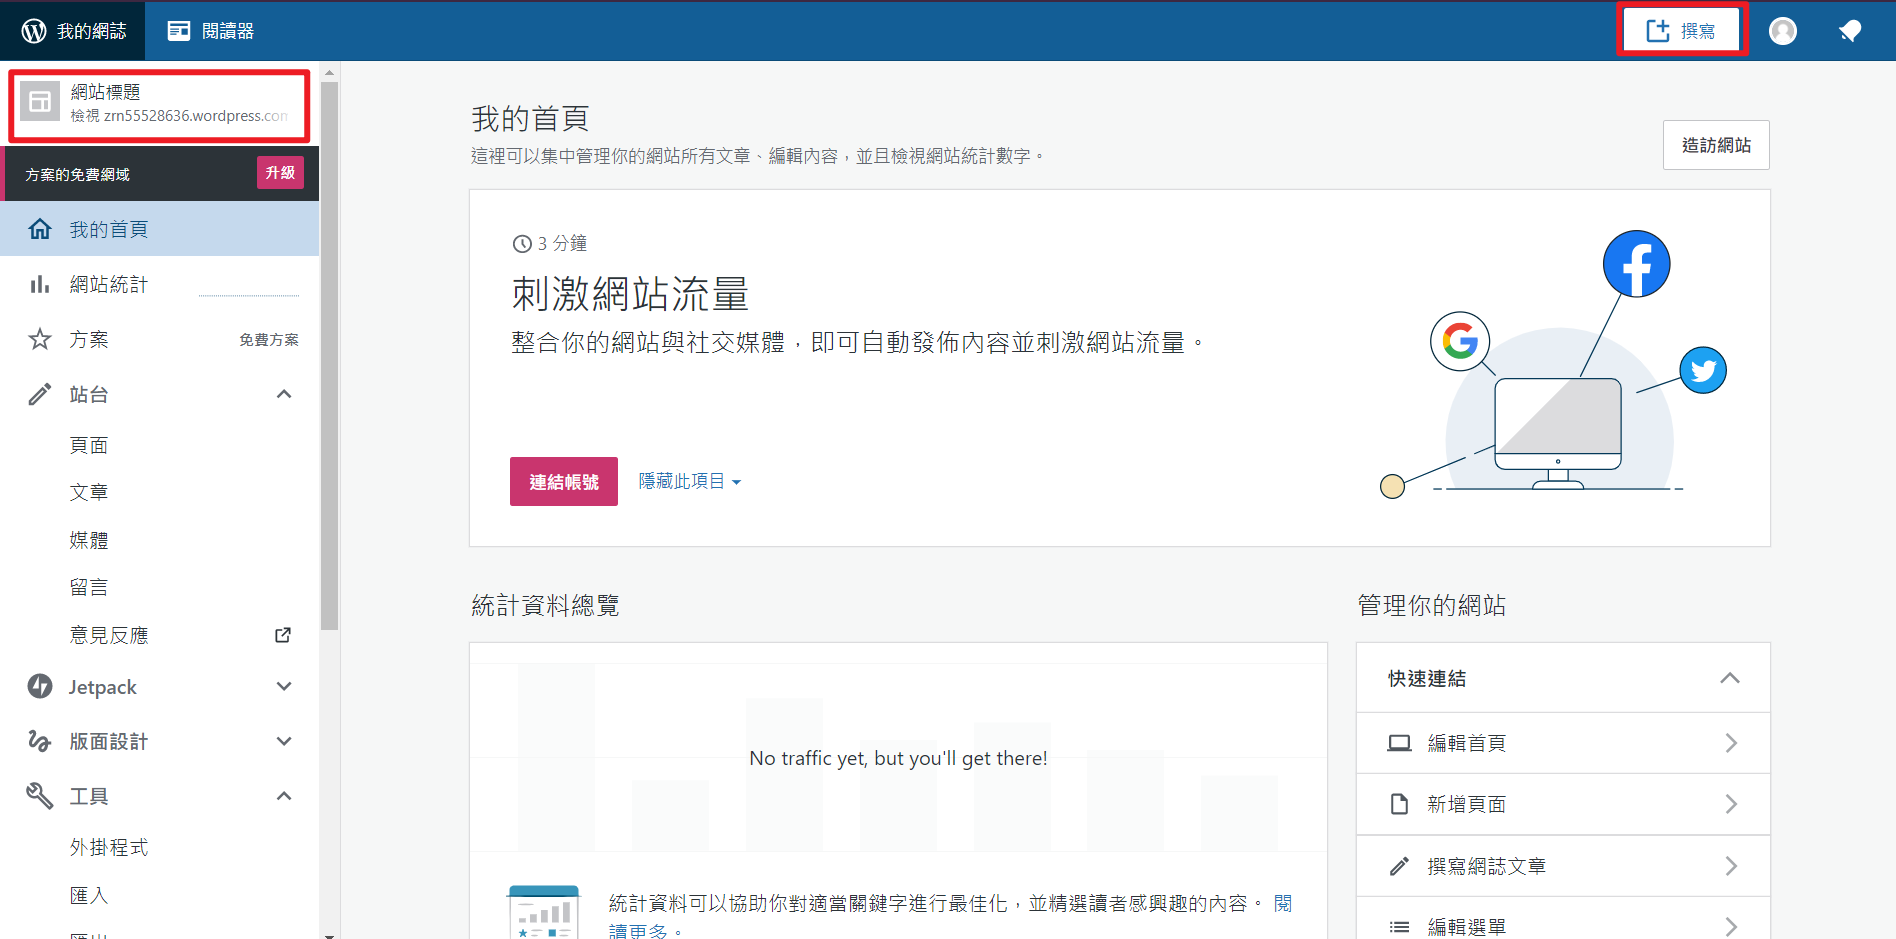1896x939 pixels.
Task: Click the site icon beside 網站標題
Action: 41,102
